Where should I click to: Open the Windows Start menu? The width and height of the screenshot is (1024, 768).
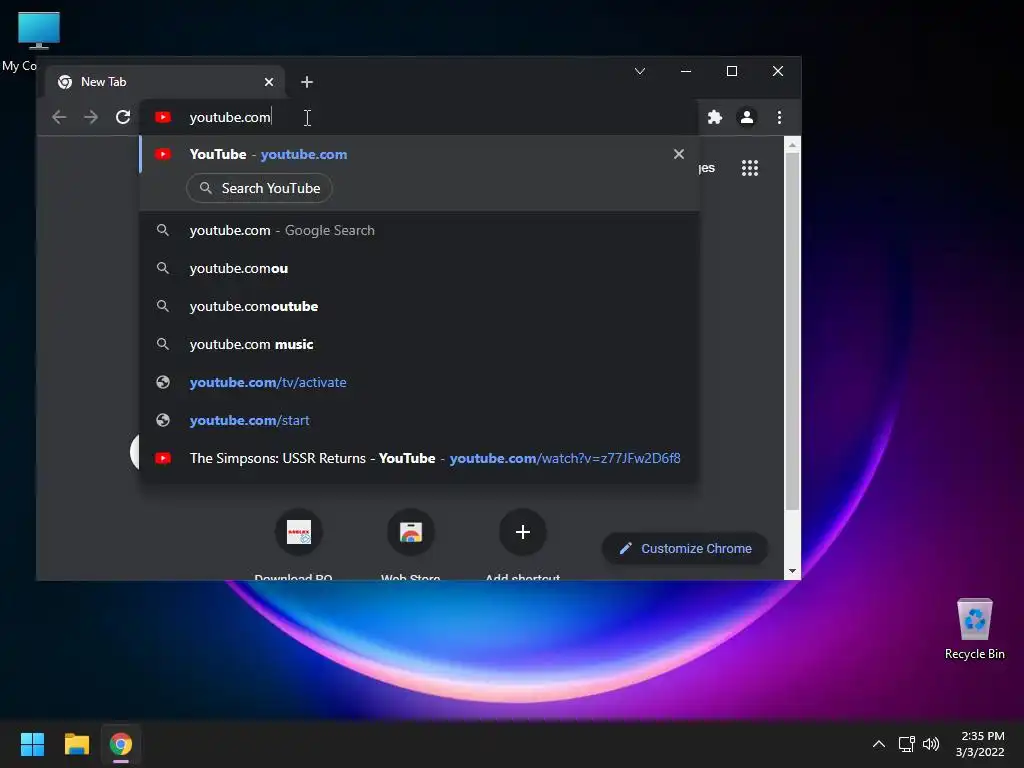pyautogui.click(x=32, y=744)
